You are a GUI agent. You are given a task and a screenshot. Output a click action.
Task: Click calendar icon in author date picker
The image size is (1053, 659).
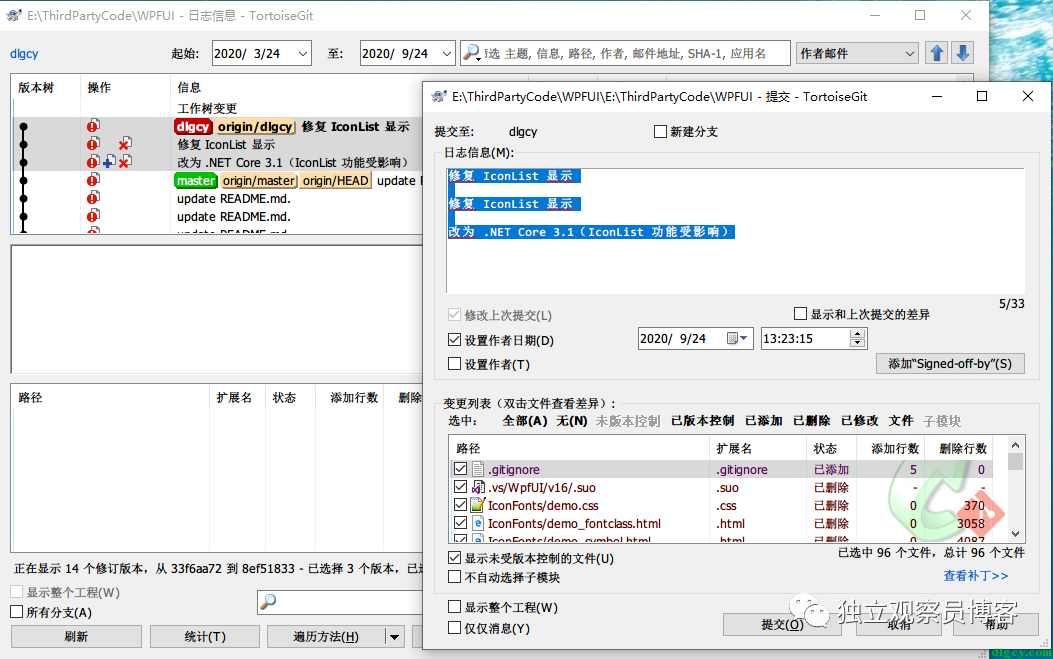[x=733, y=339]
